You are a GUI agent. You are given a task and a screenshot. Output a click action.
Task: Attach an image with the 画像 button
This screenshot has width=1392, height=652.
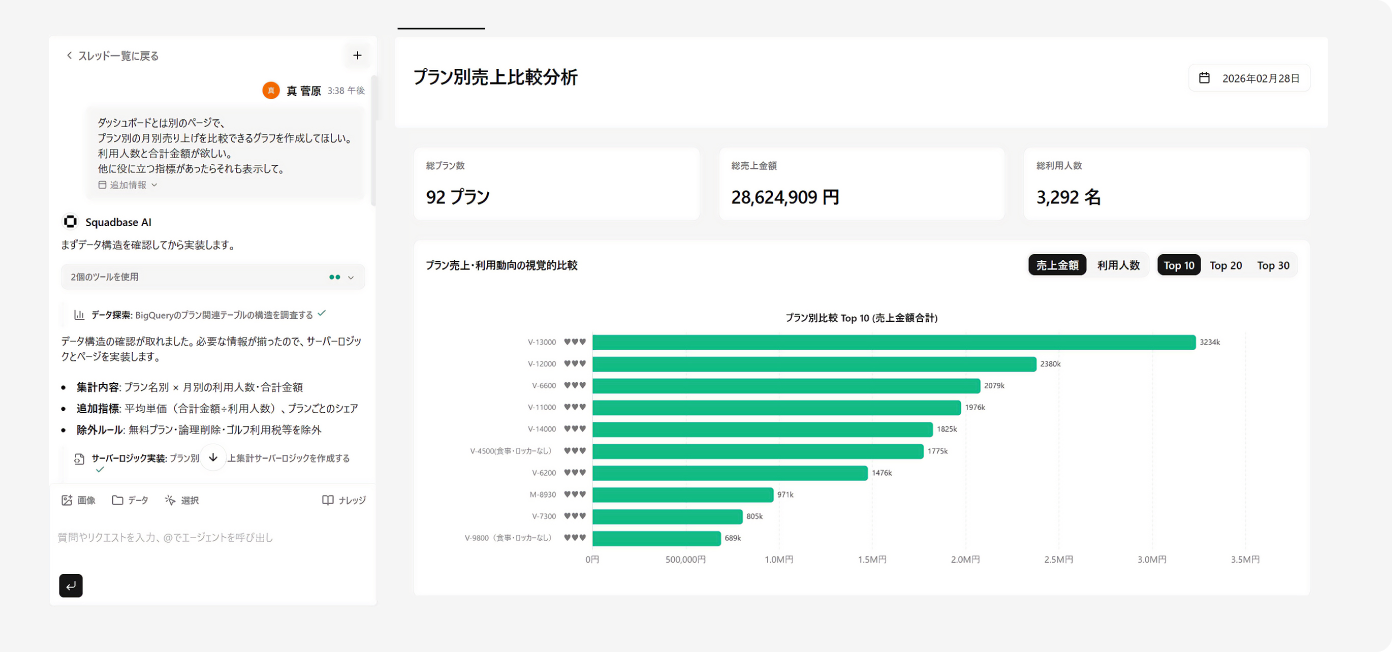coord(78,500)
